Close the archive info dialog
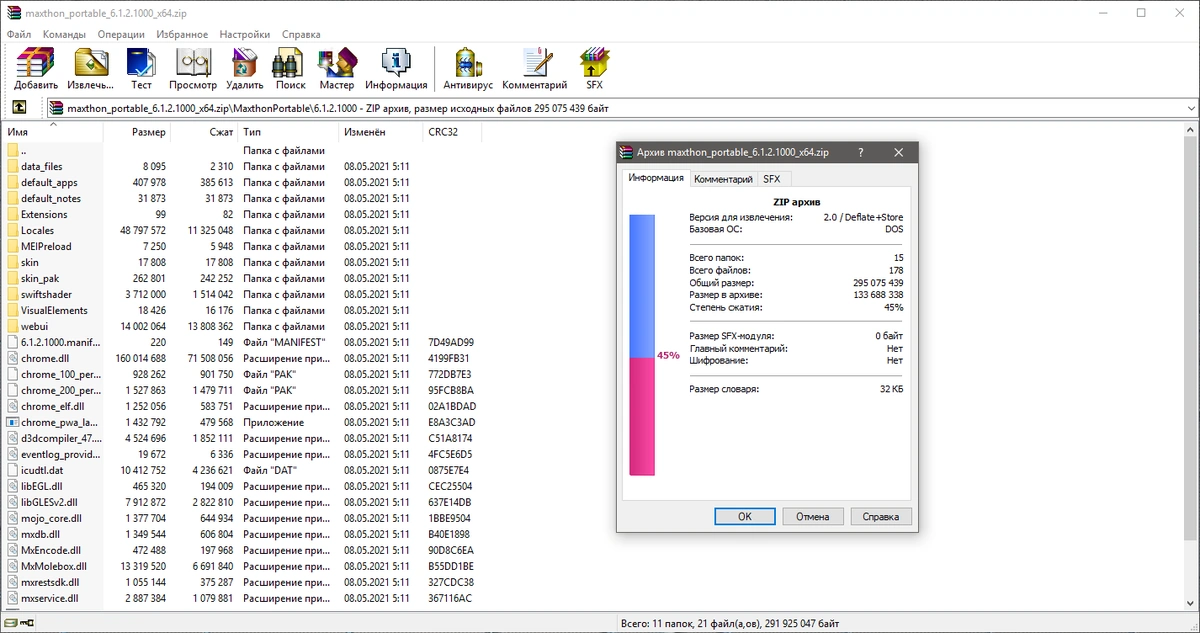1200x633 pixels. click(898, 152)
